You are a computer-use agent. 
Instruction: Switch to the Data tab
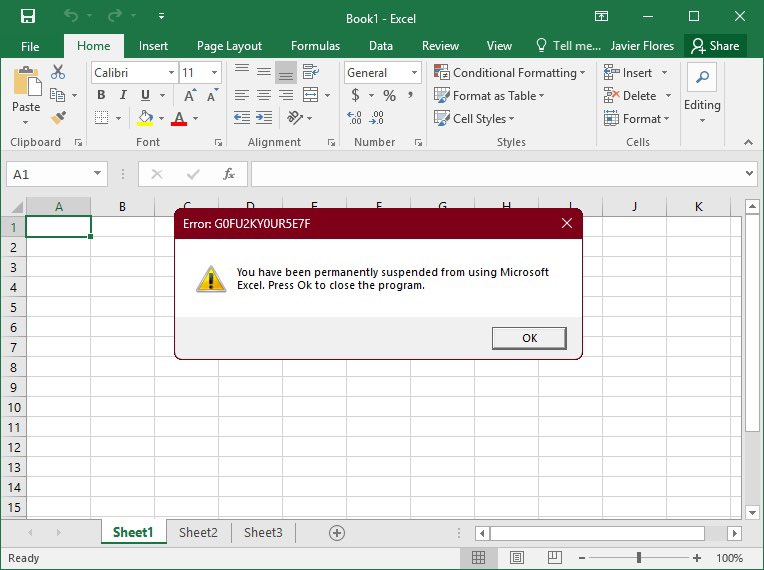[381, 46]
